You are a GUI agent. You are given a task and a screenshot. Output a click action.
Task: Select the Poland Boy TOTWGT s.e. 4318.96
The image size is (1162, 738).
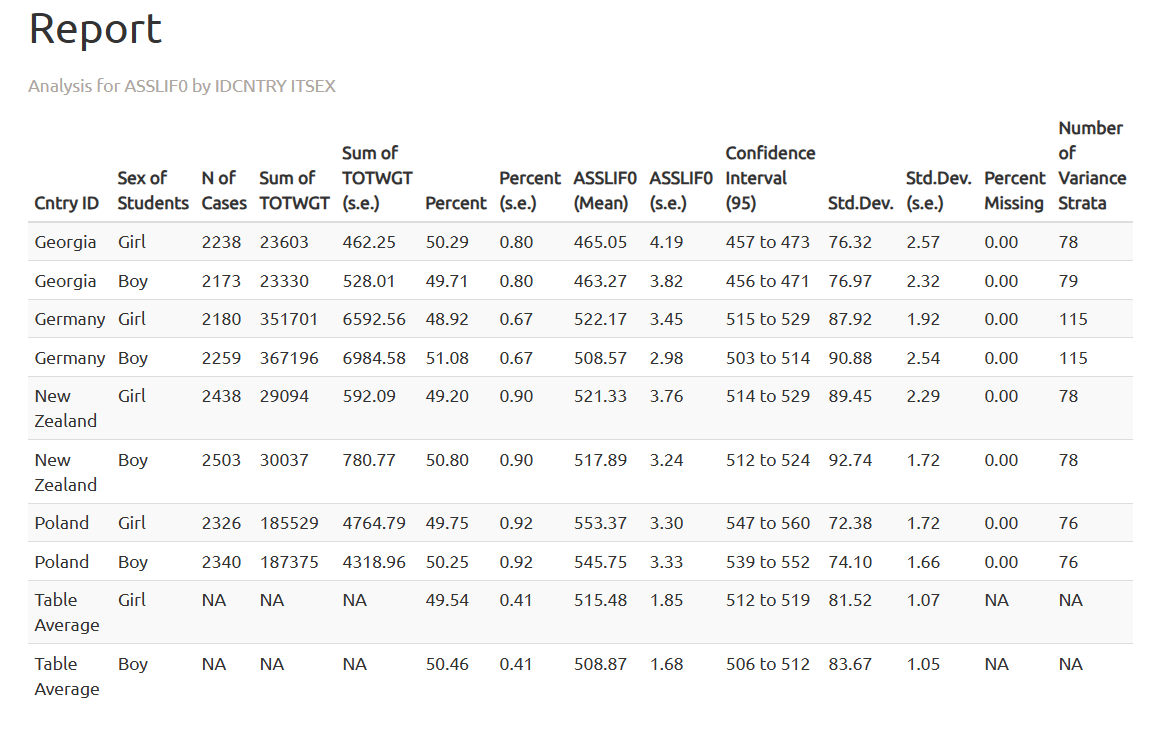[x=374, y=562]
